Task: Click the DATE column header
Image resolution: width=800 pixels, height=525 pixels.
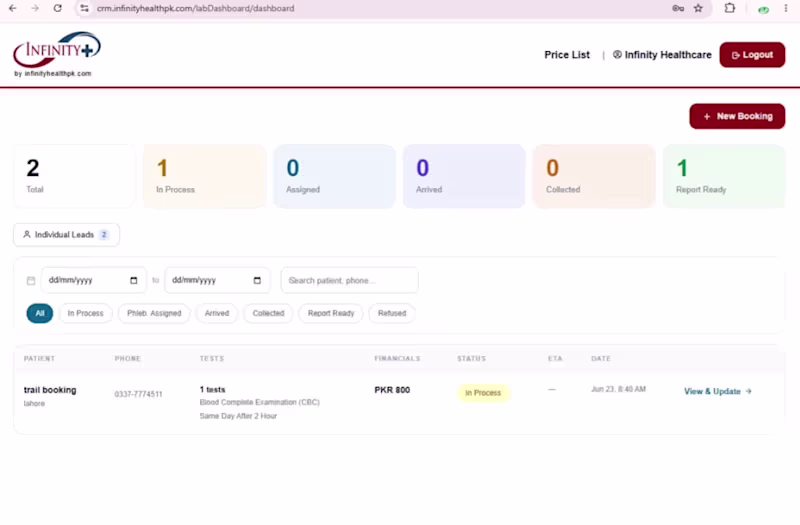Action: (601, 359)
